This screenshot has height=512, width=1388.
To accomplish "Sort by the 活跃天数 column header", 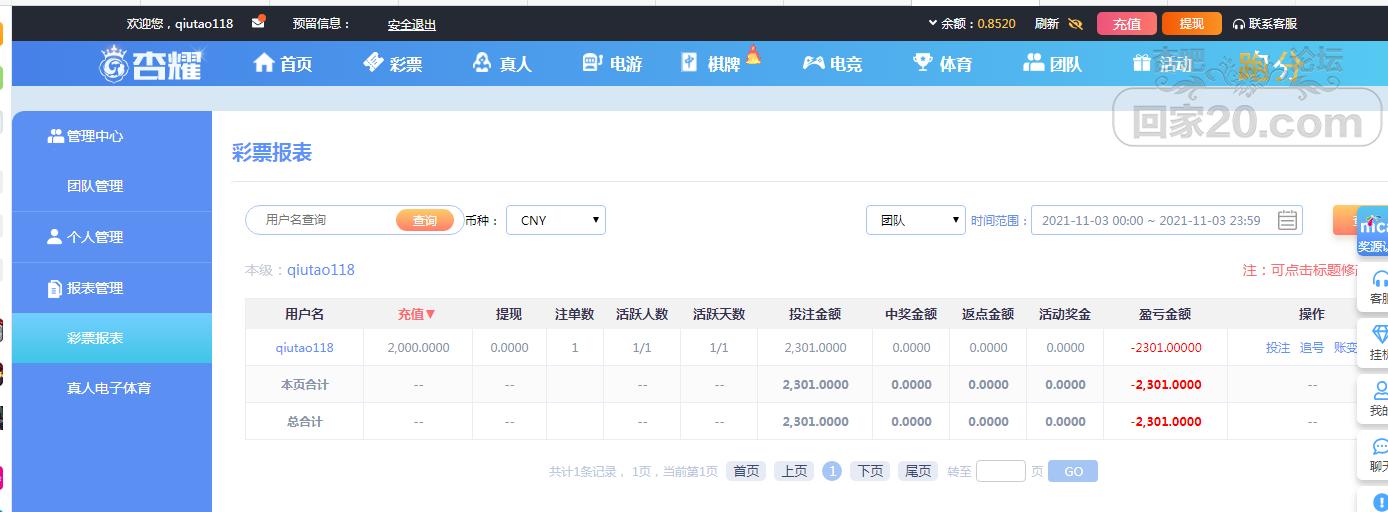I will pyautogui.click(x=719, y=314).
